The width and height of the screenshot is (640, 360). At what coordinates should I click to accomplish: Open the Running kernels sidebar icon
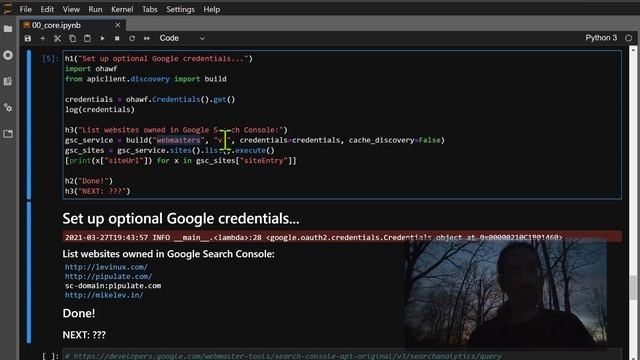(8, 55)
